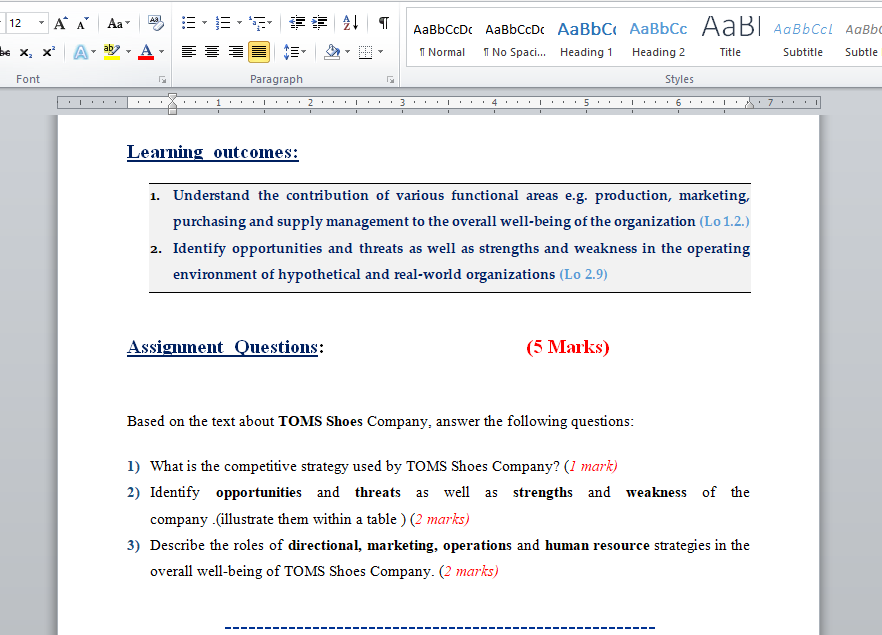Click the bold word "weakness" in question 2
Viewport: 882px width, 635px height.
(656, 493)
